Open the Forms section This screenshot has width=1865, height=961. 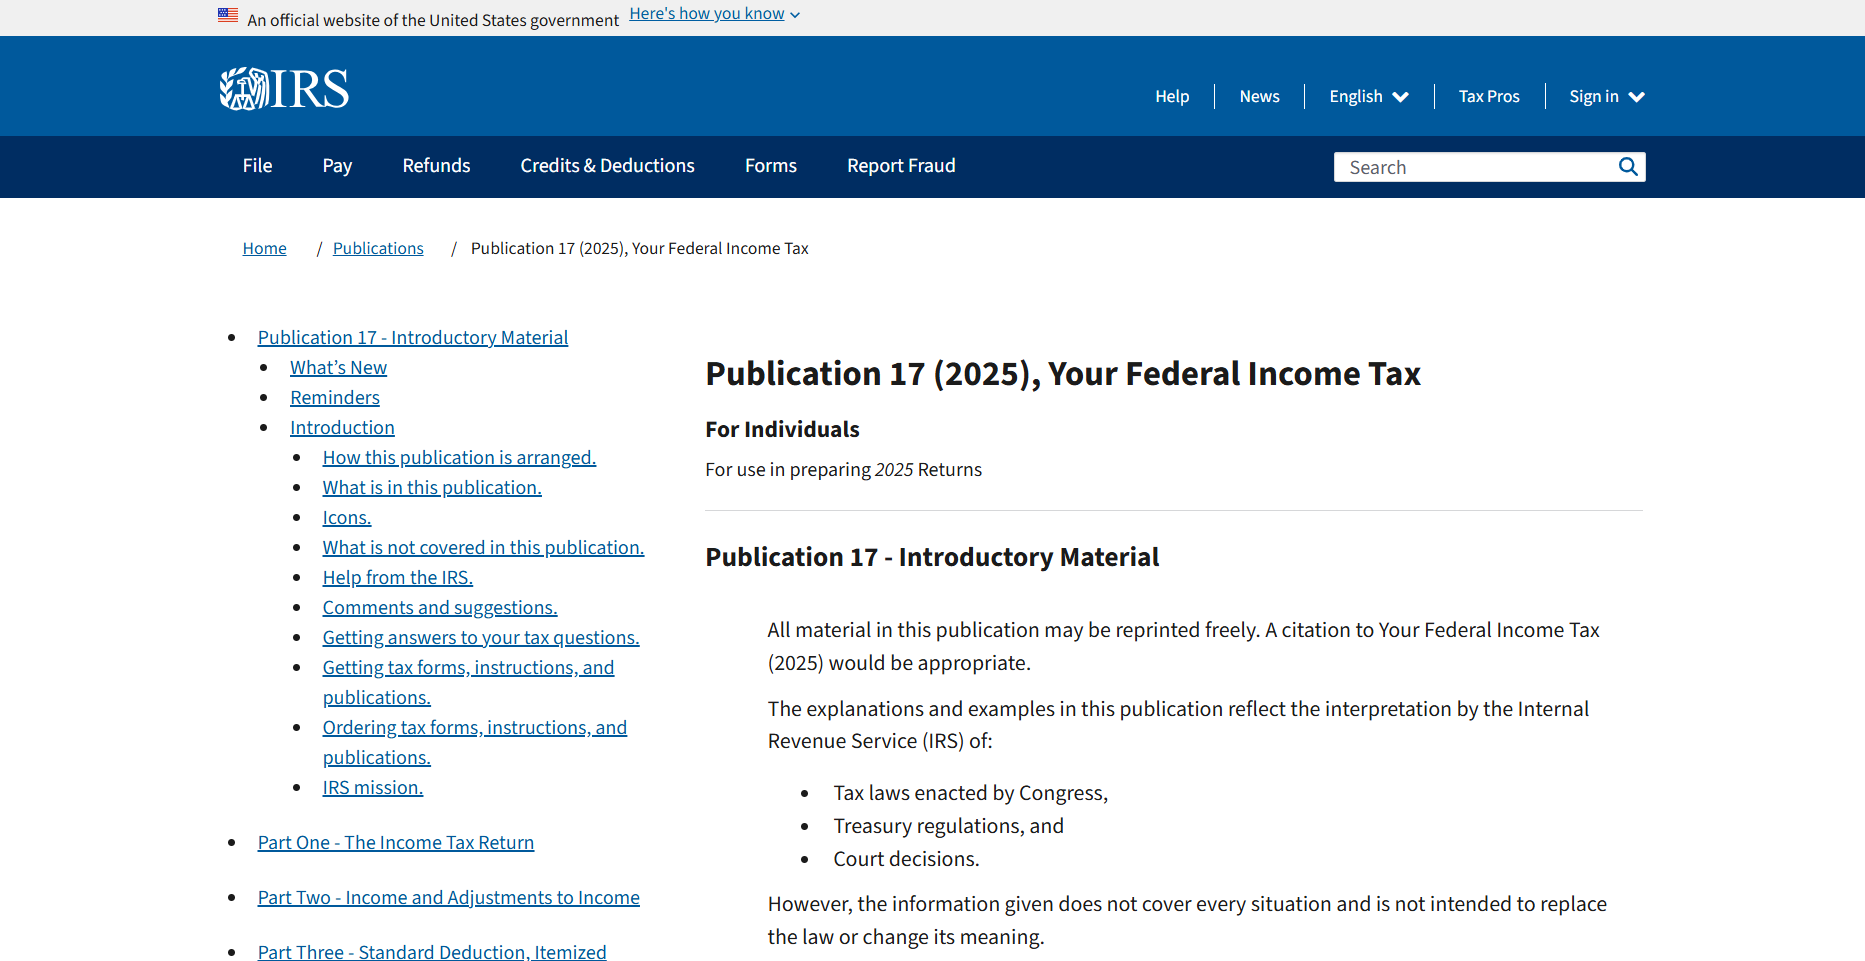point(770,166)
